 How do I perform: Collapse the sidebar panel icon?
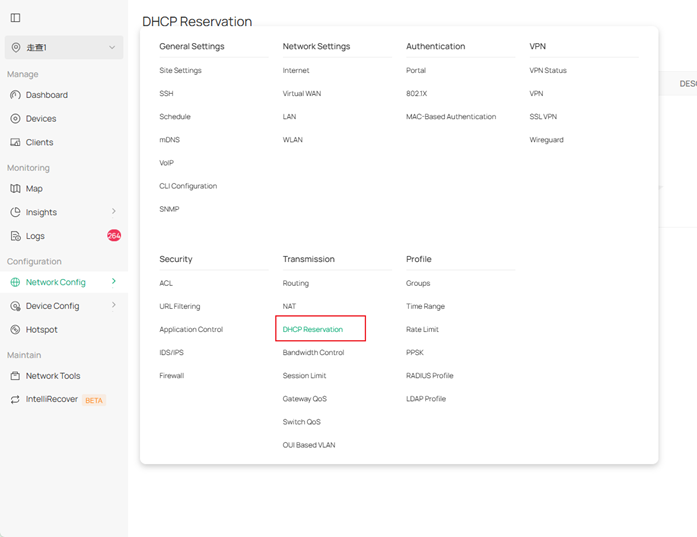15,18
